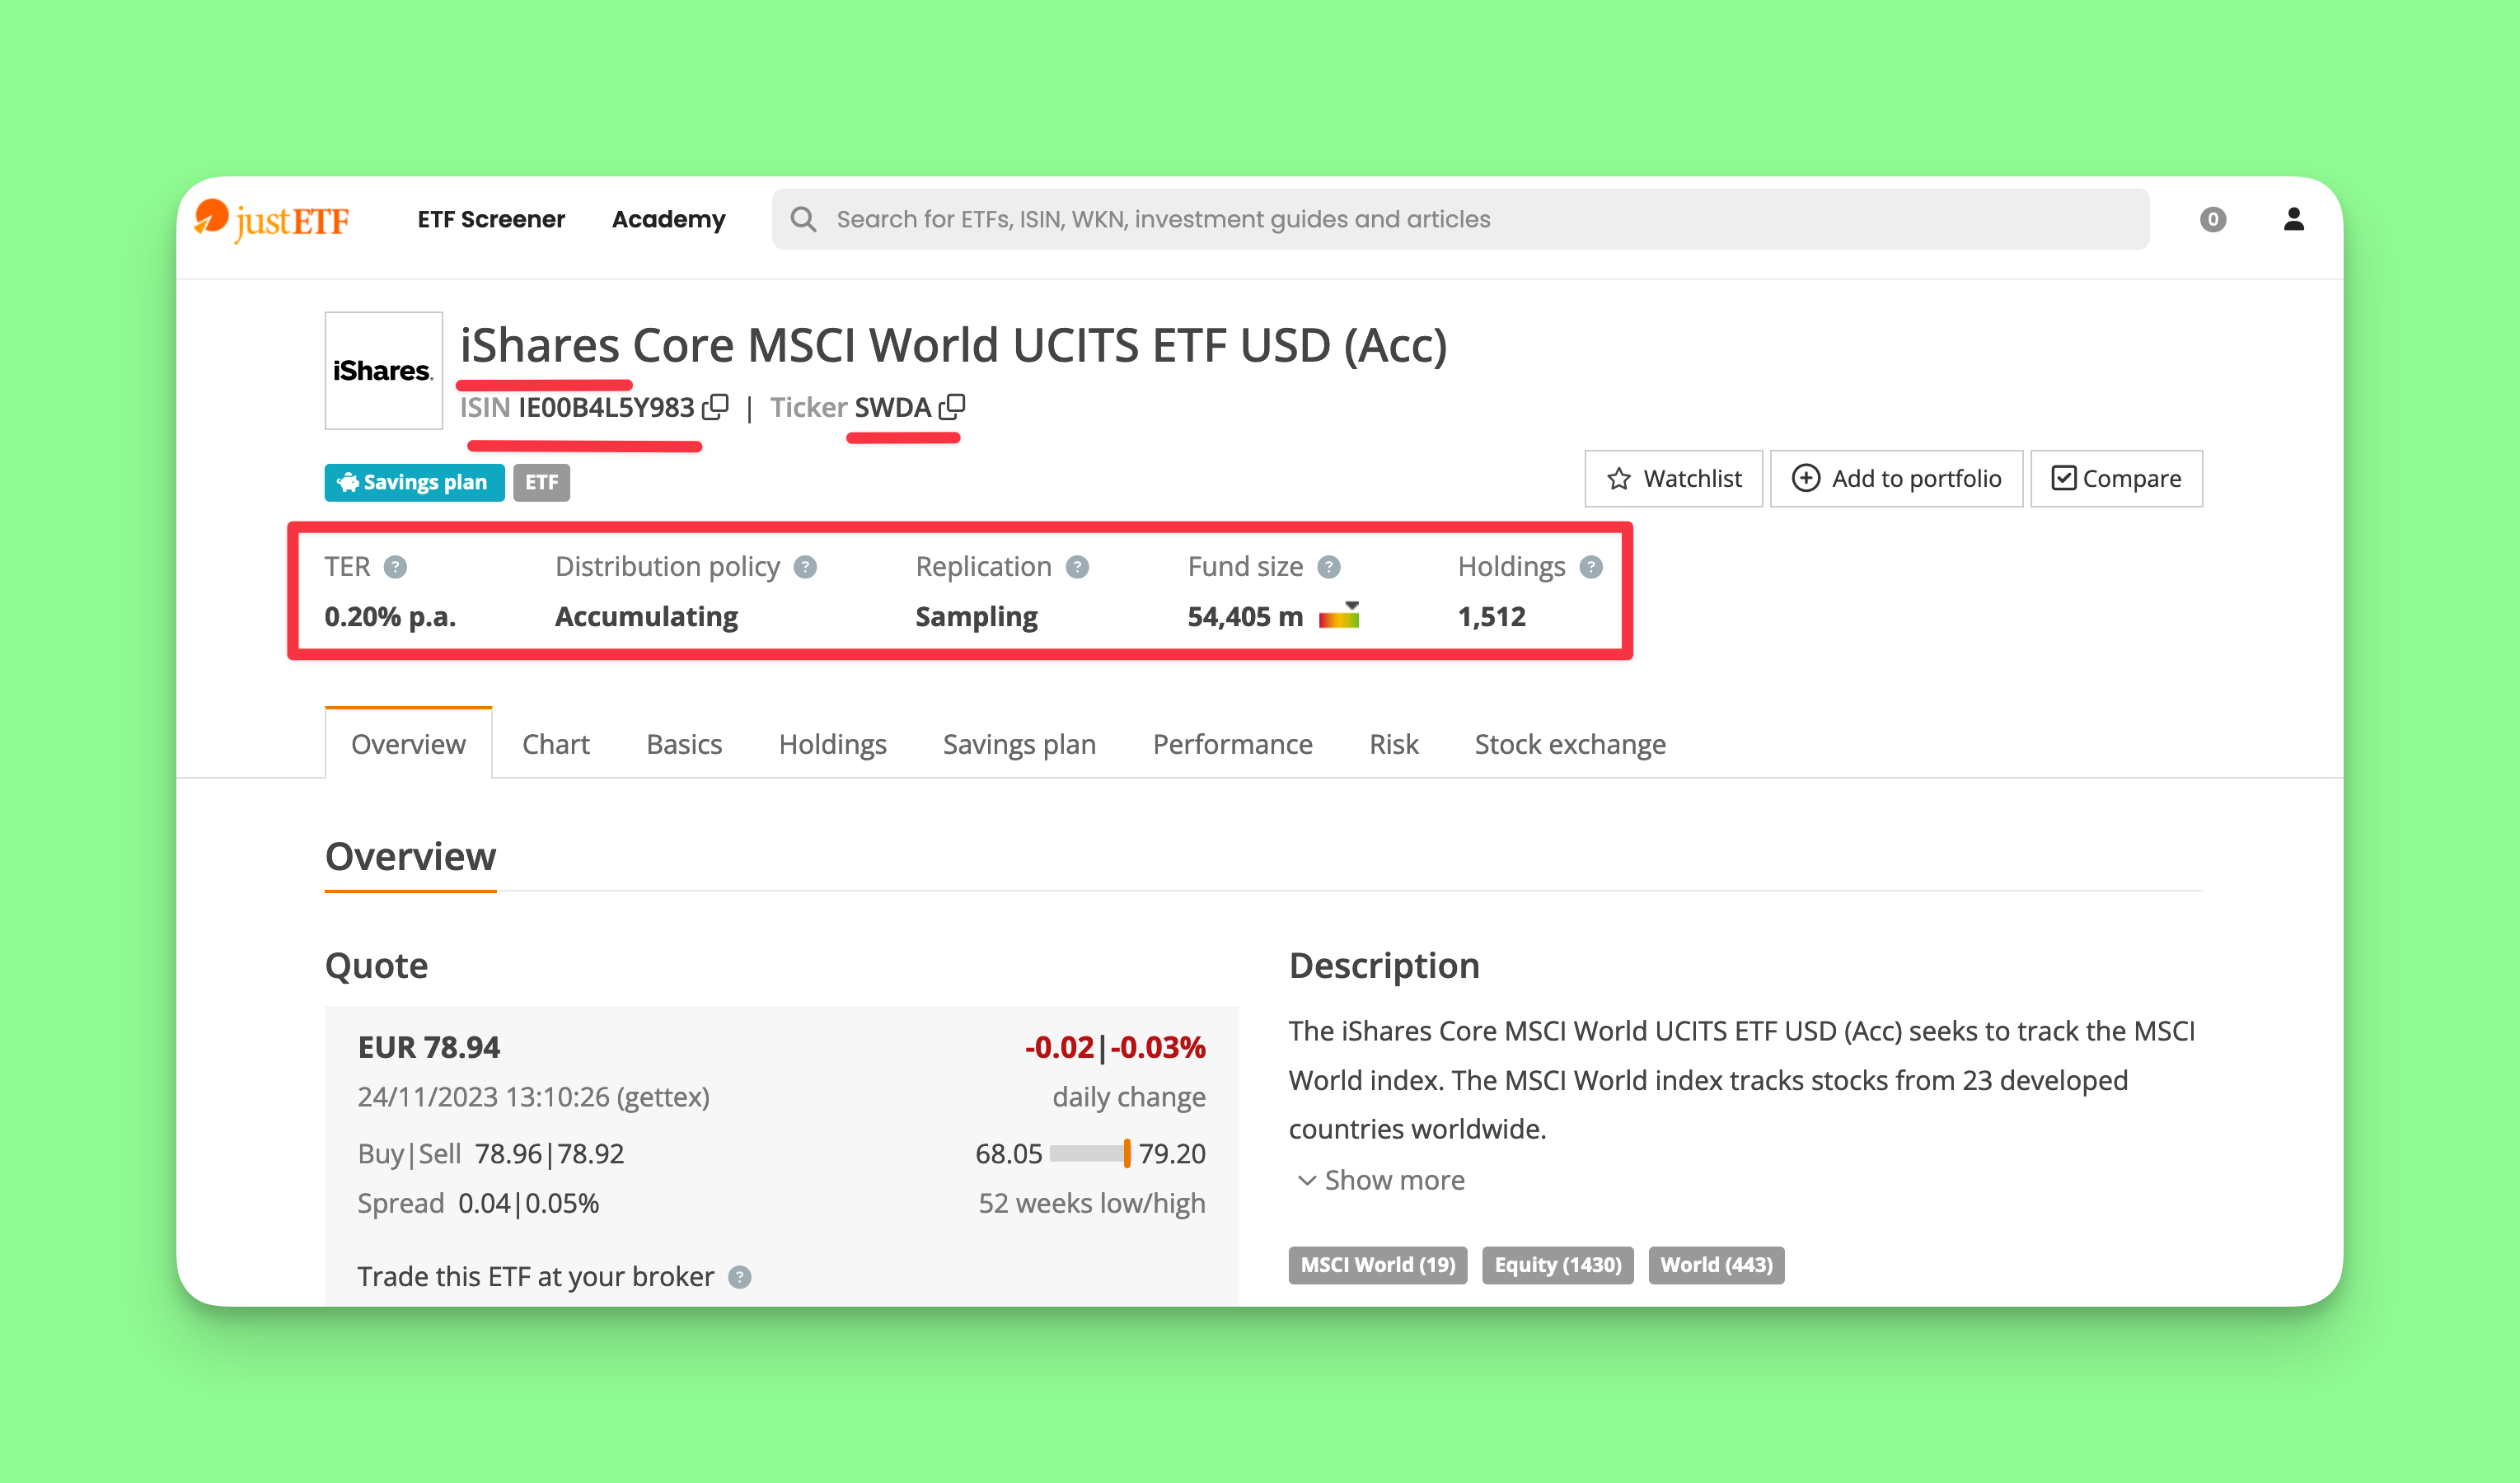Copy the SWDA ticker icon
Screen dimensions: 2520x1483
pos(952,407)
